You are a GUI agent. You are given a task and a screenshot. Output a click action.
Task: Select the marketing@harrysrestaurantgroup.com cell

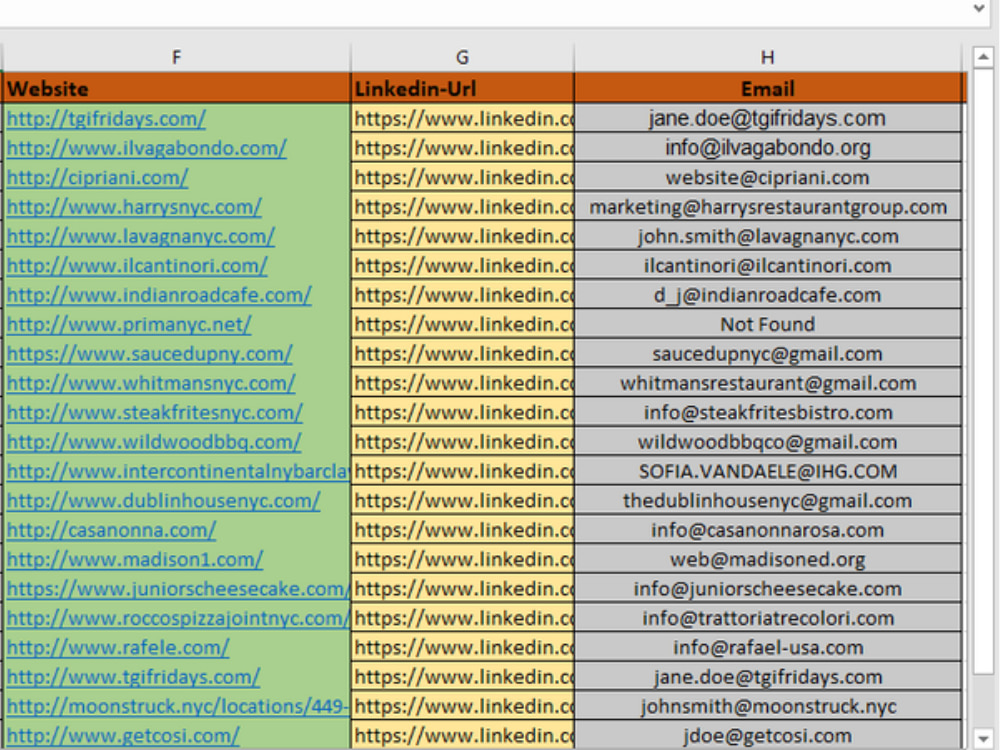click(768, 207)
